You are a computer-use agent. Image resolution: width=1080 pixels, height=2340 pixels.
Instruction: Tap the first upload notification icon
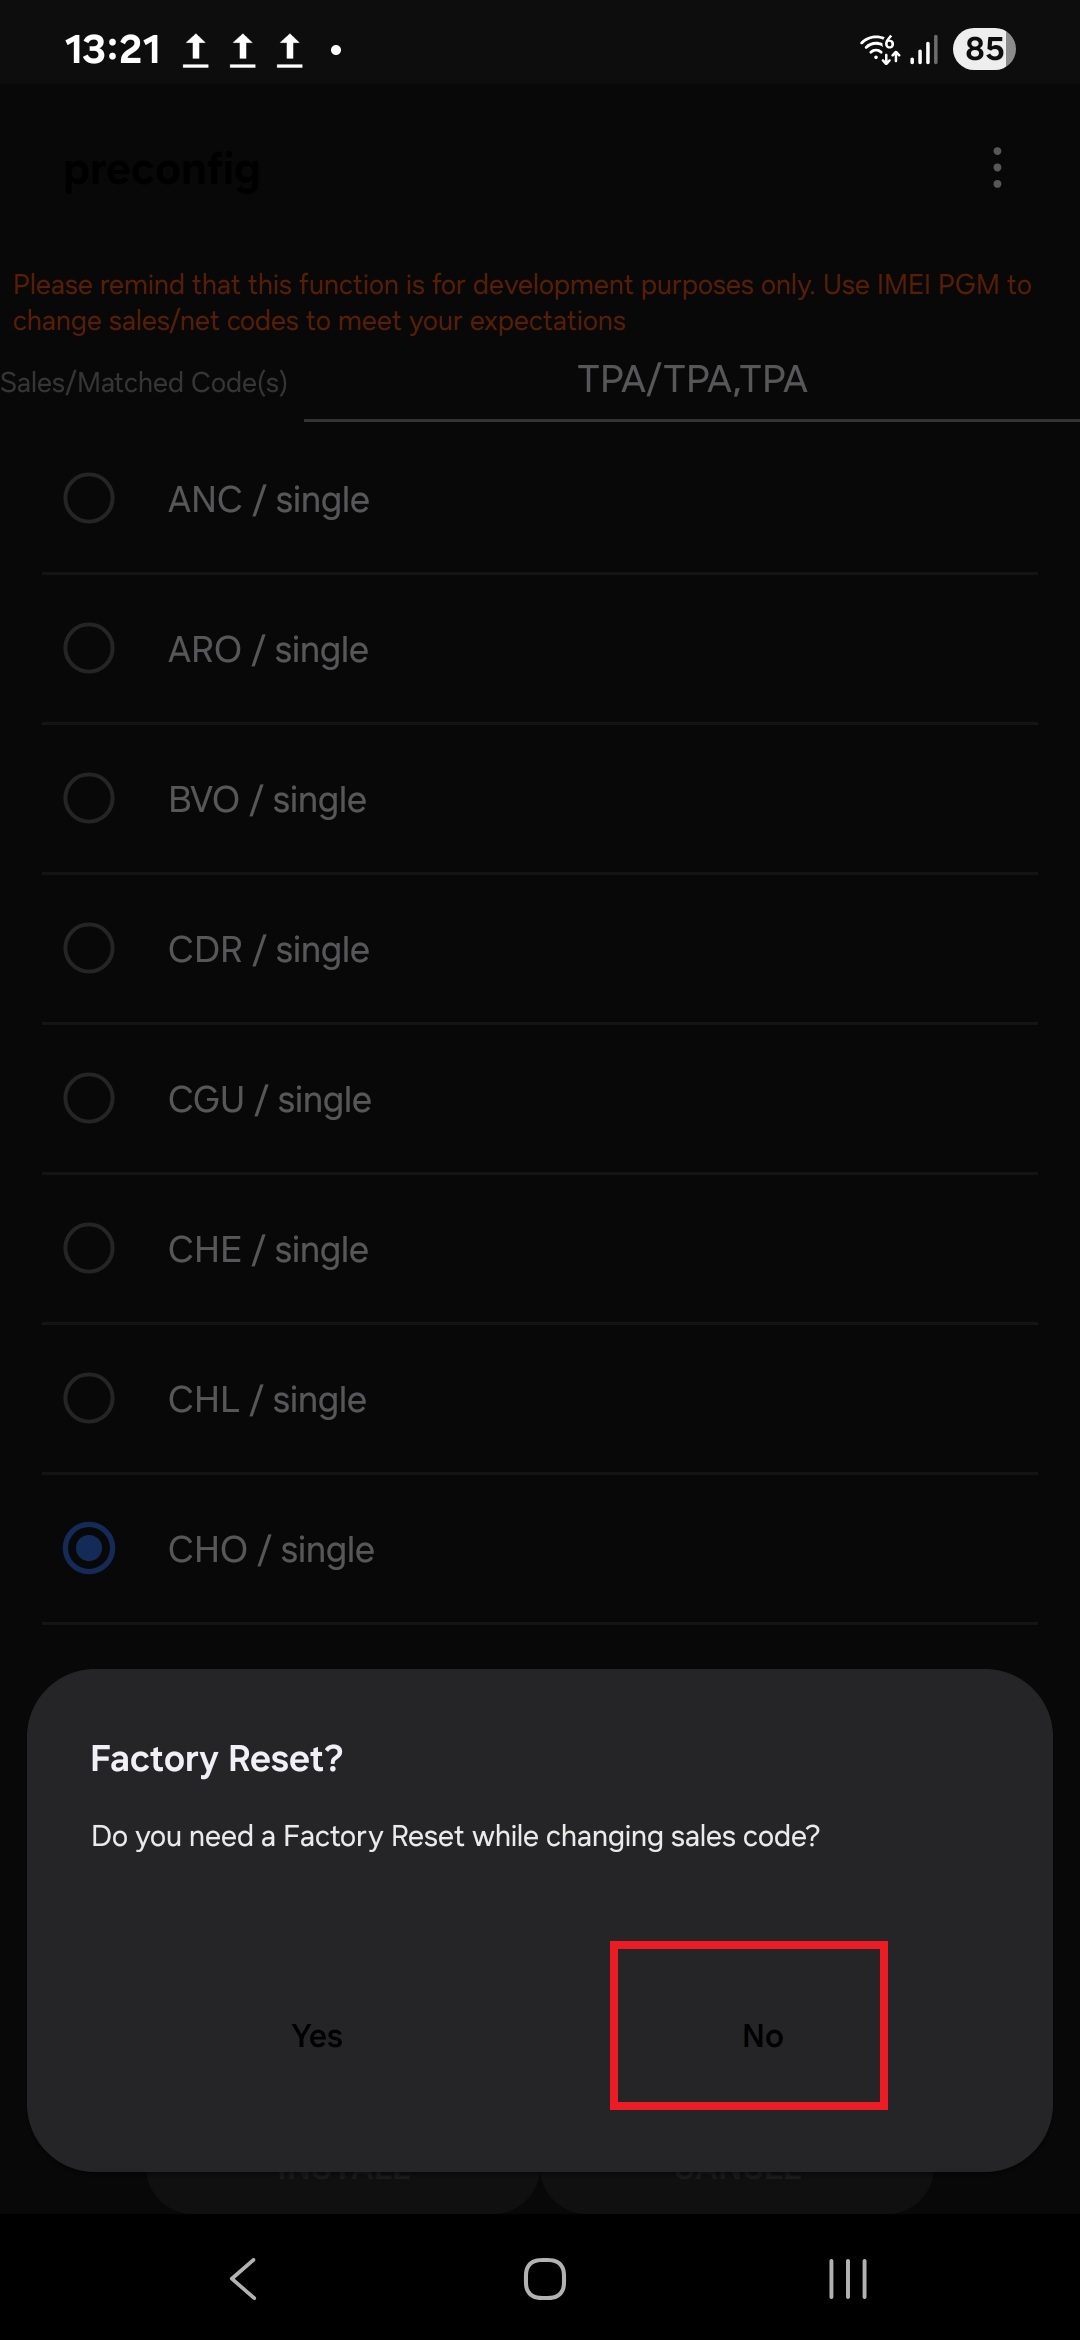pos(196,49)
